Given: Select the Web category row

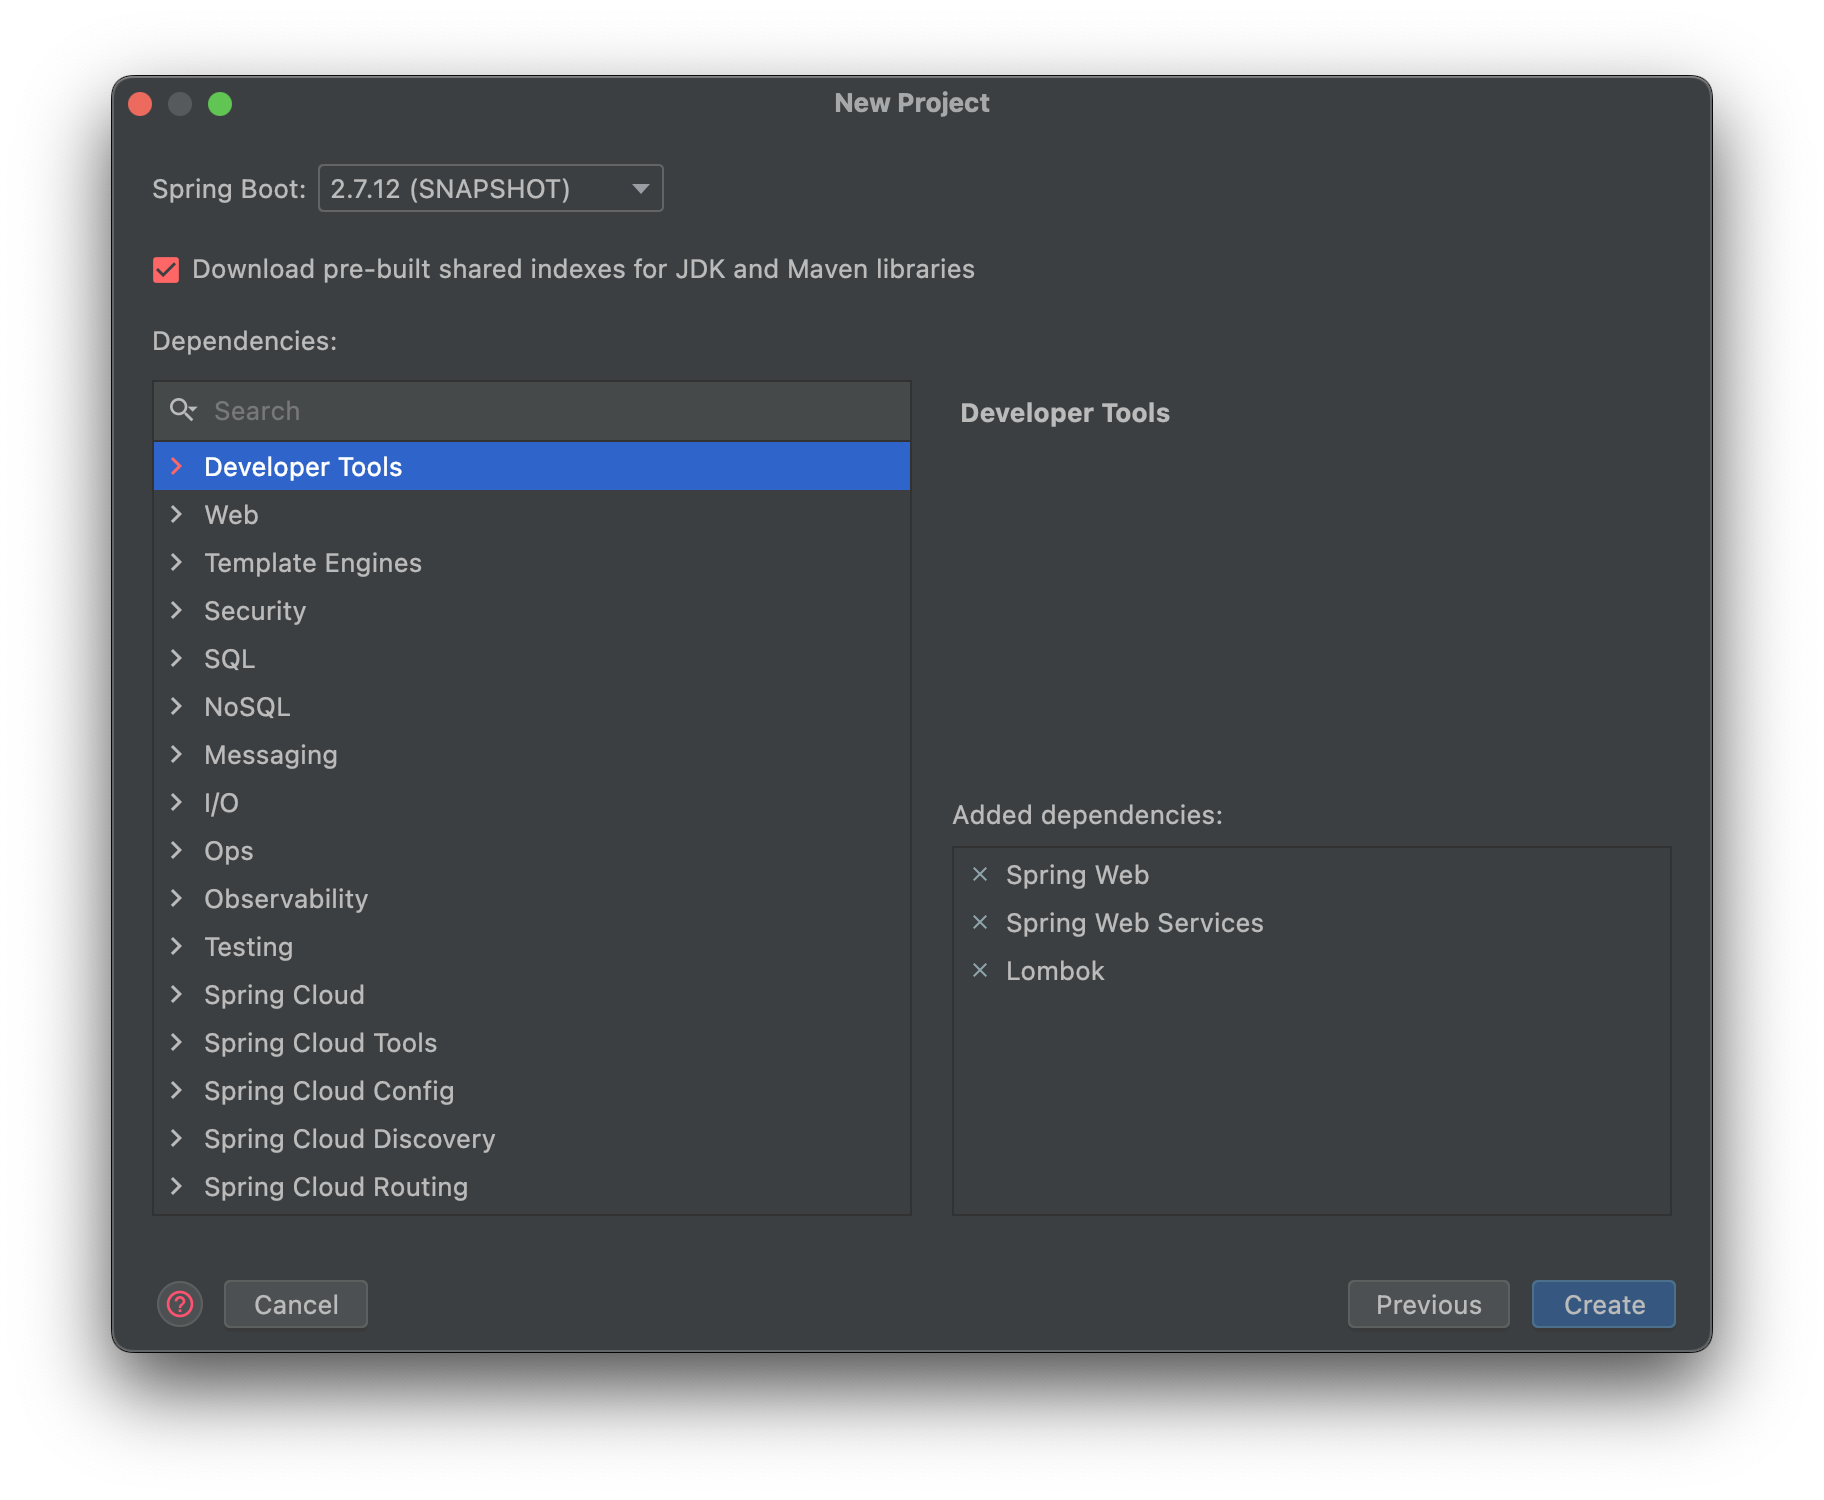Looking at the screenshot, I should pos(532,514).
